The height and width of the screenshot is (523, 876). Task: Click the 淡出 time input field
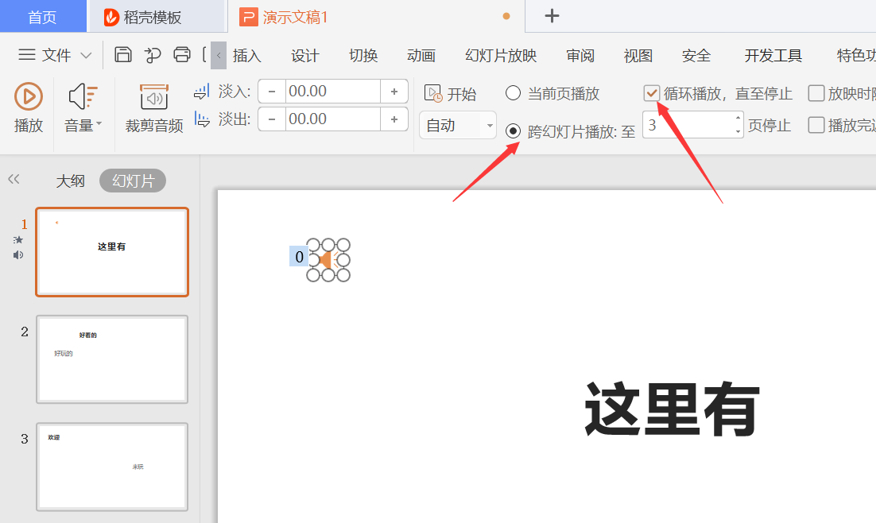[x=333, y=119]
